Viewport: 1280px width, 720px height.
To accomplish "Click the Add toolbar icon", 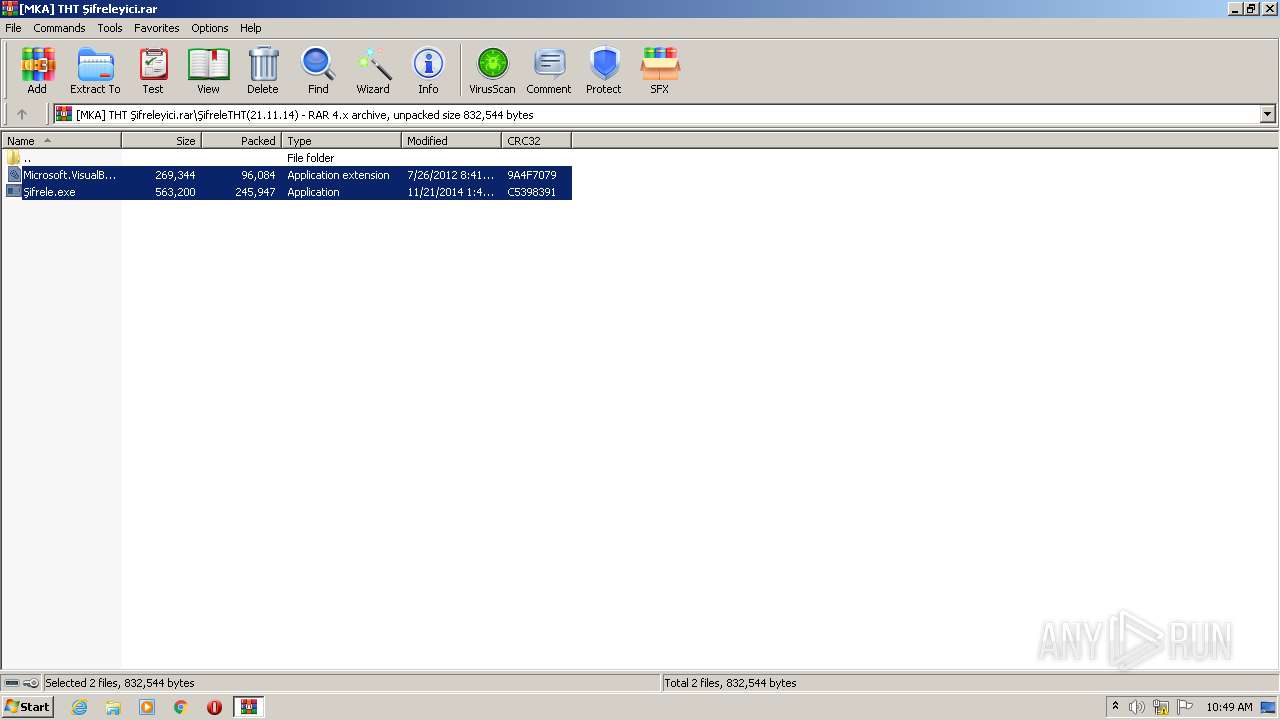I will pos(37,70).
